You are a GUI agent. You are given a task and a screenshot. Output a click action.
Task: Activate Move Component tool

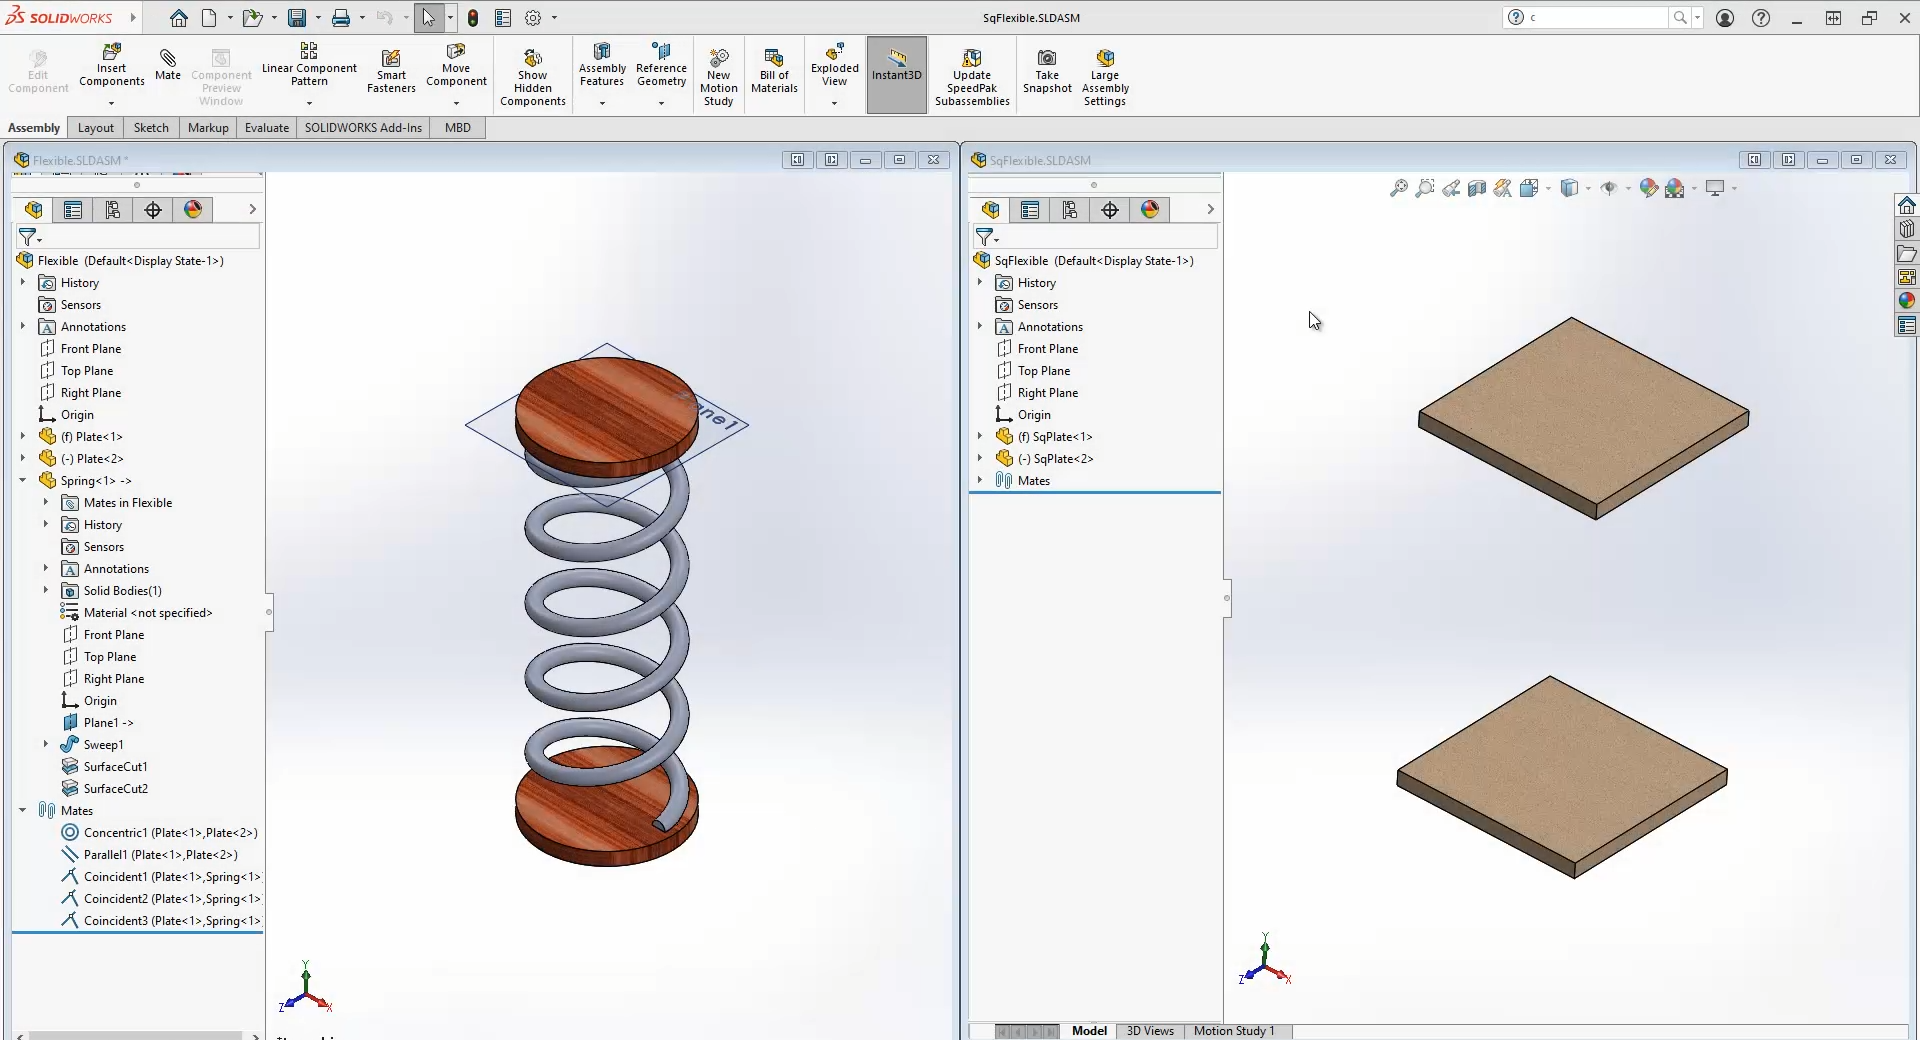coord(456,65)
